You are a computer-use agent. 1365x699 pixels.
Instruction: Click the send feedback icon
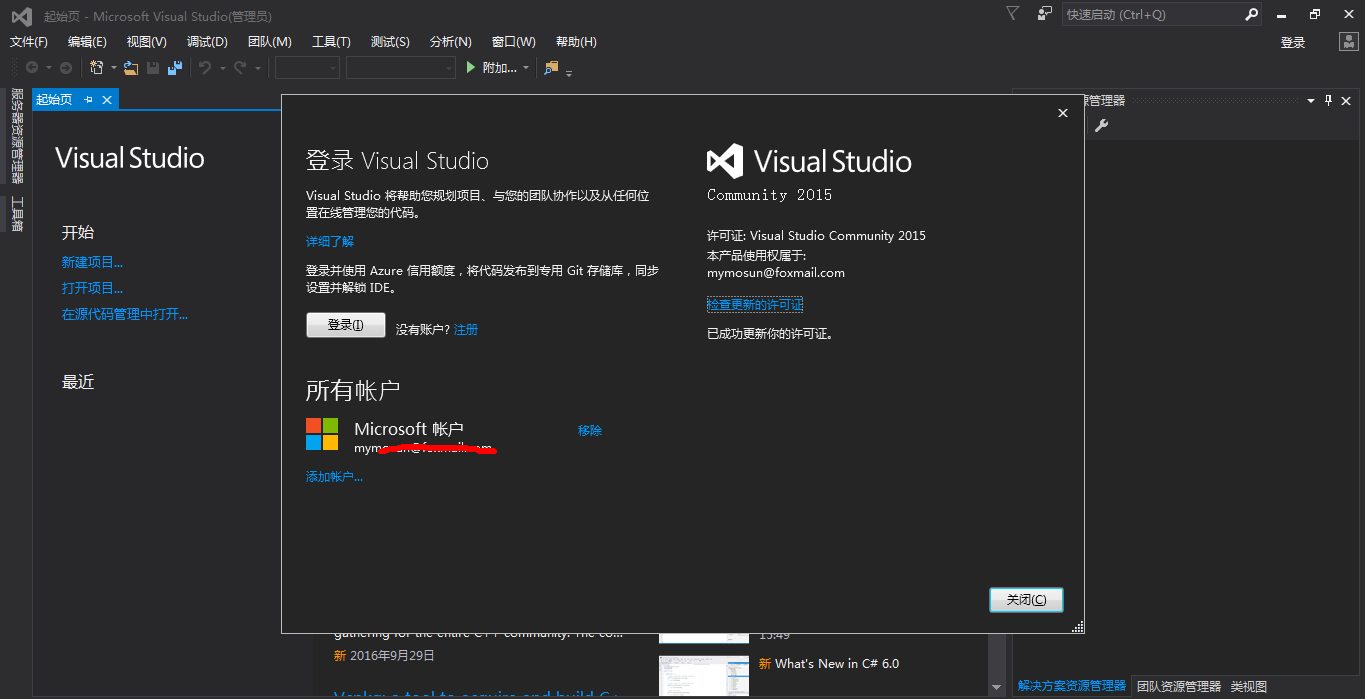(x=1045, y=14)
